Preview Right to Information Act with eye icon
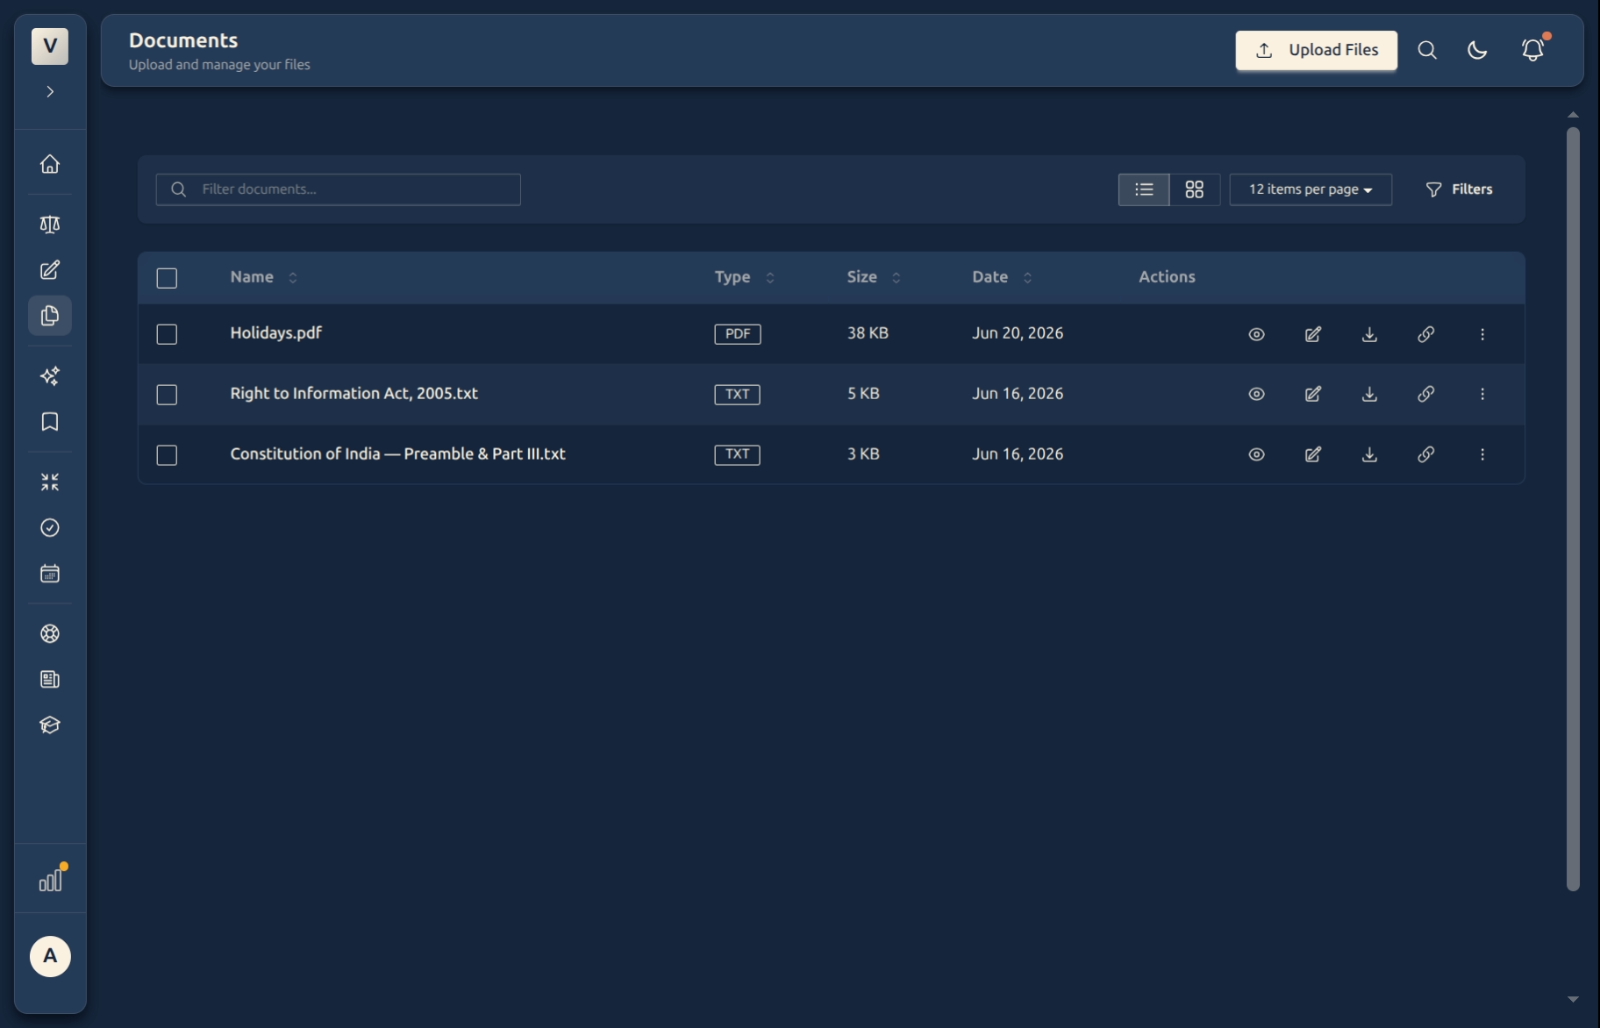This screenshot has width=1600, height=1028. (x=1257, y=394)
